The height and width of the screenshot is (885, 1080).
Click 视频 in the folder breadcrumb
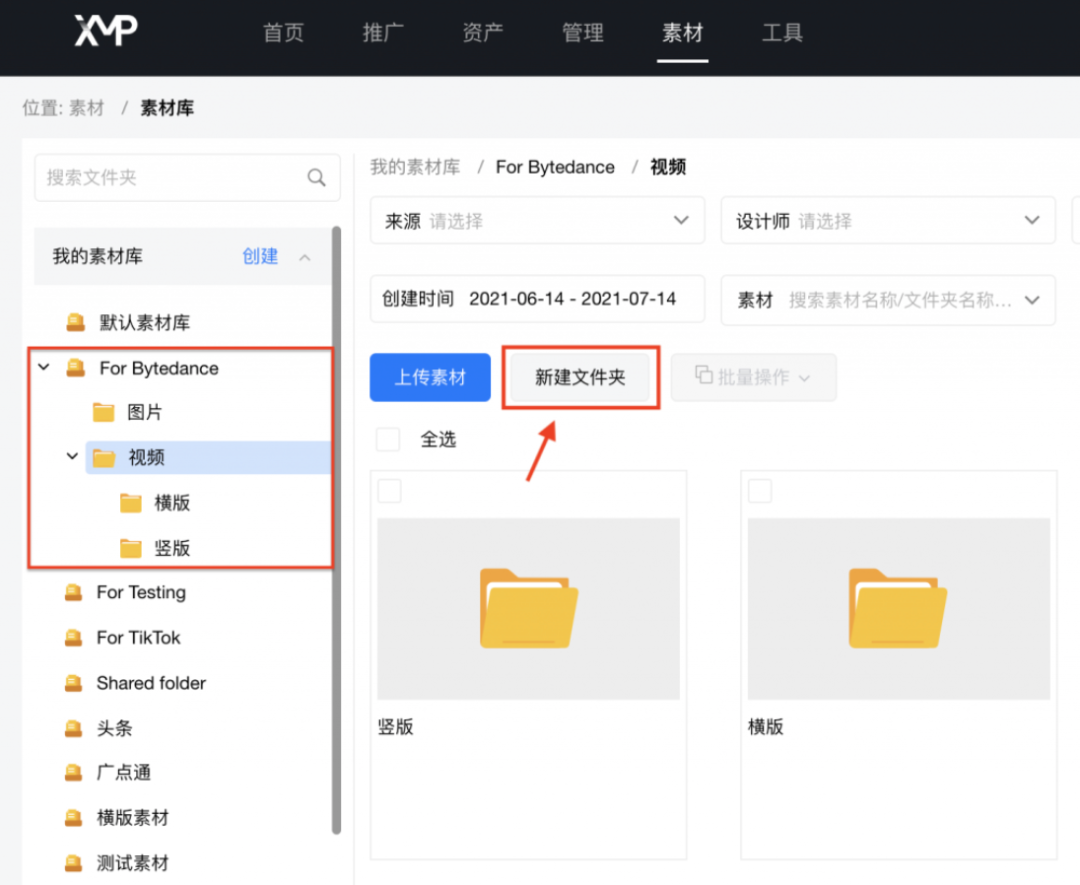click(668, 167)
